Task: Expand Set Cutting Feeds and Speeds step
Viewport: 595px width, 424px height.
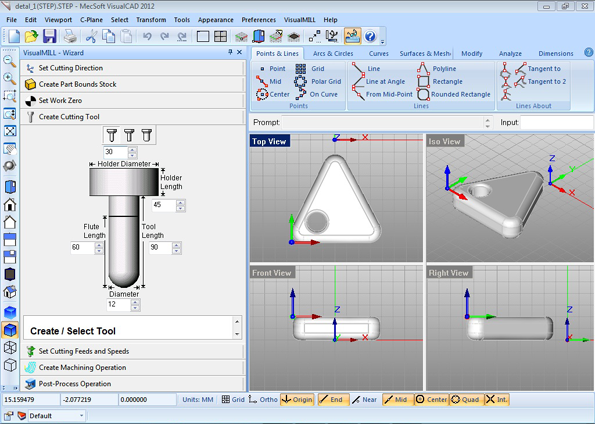Action: pos(132,351)
